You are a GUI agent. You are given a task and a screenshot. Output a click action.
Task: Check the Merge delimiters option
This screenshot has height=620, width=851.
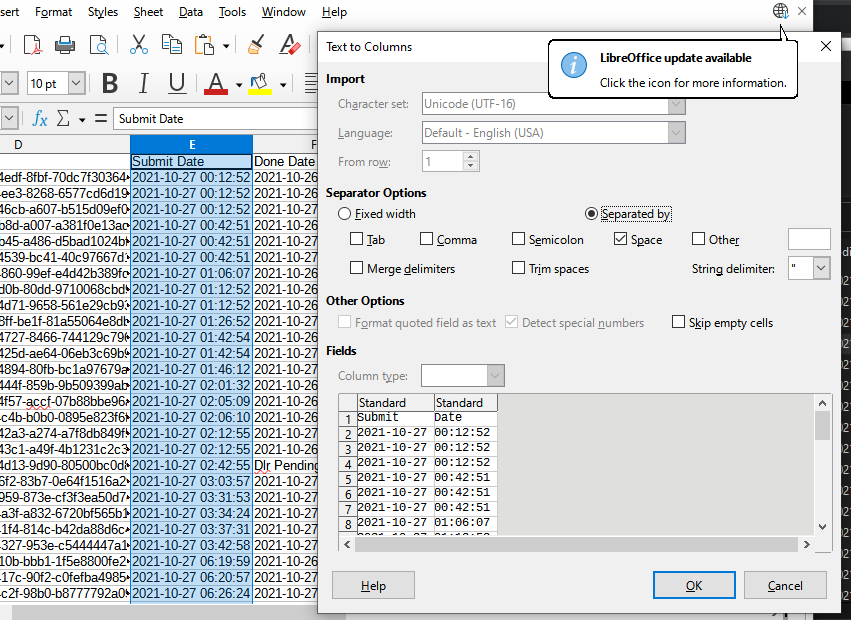[357, 268]
